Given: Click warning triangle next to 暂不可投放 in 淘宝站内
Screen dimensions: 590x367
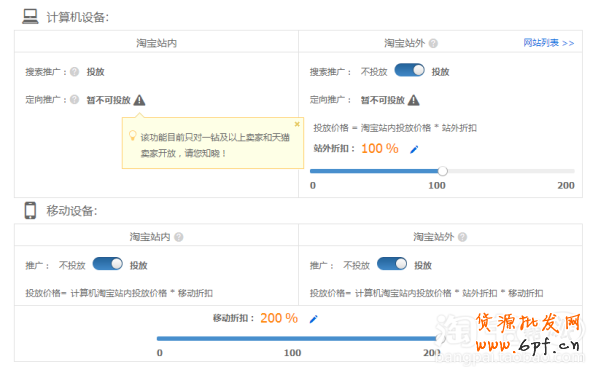Looking at the screenshot, I should point(139,100).
